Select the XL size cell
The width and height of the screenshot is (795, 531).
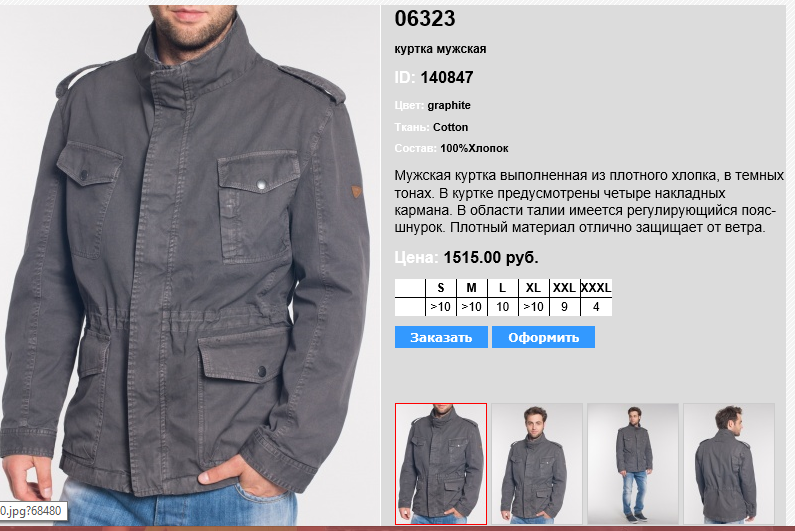(533, 288)
